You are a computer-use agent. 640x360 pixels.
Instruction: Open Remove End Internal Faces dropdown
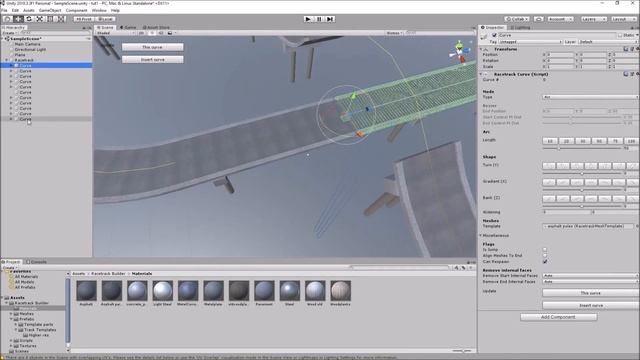591,282
